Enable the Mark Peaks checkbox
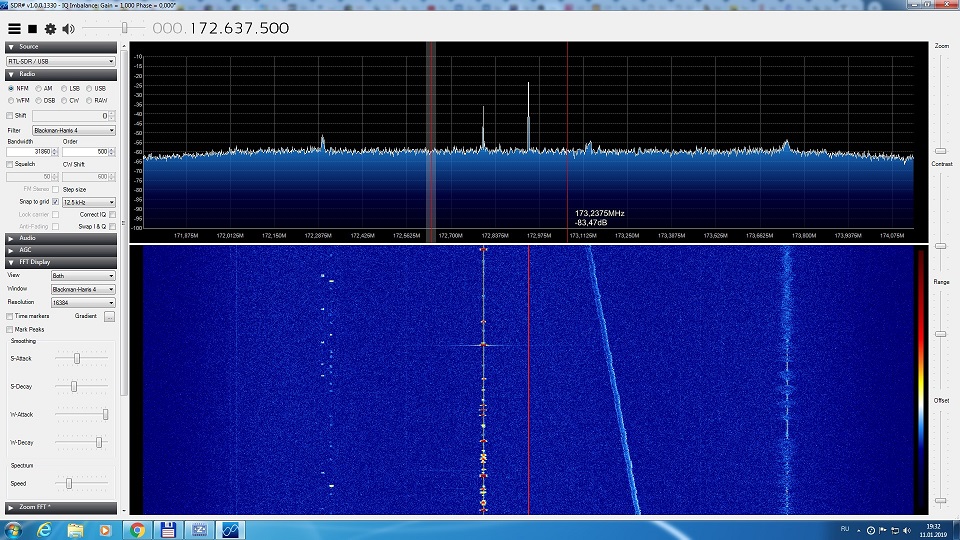 point(10,330)
